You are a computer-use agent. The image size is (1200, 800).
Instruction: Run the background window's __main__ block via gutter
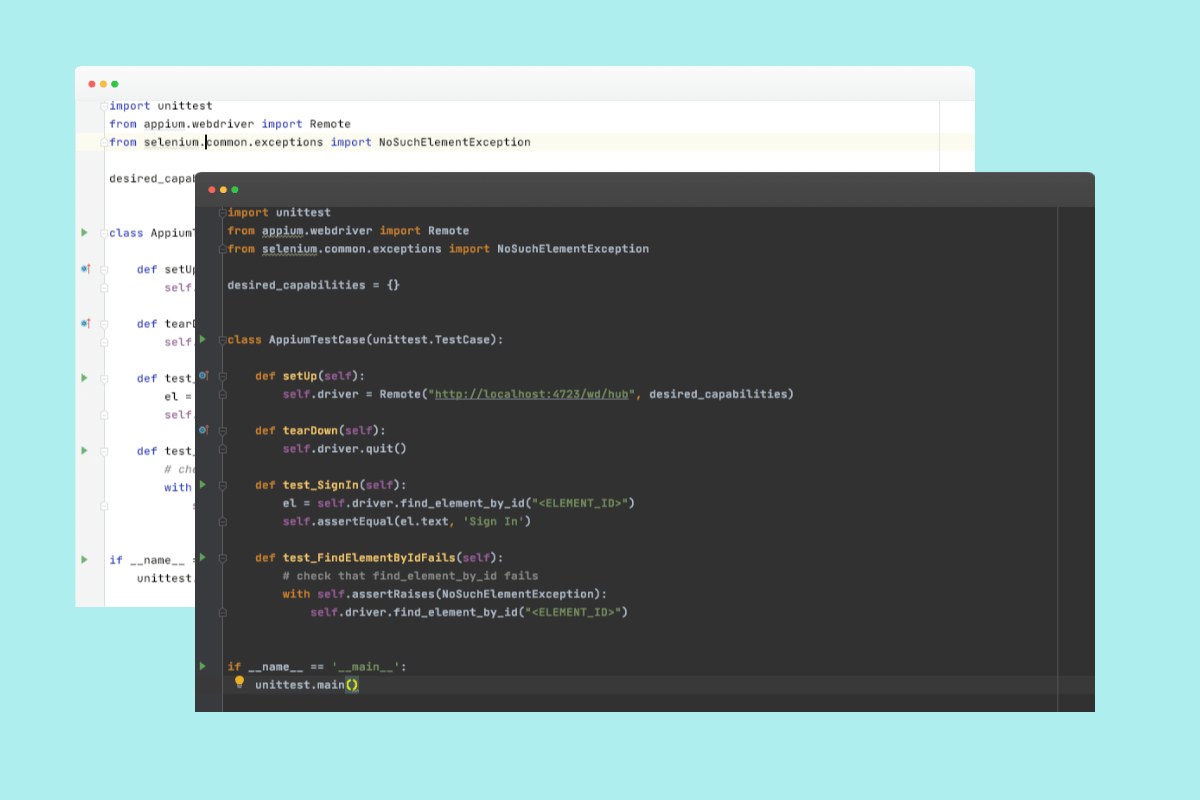pyautogui.click(x=86, y=560)
